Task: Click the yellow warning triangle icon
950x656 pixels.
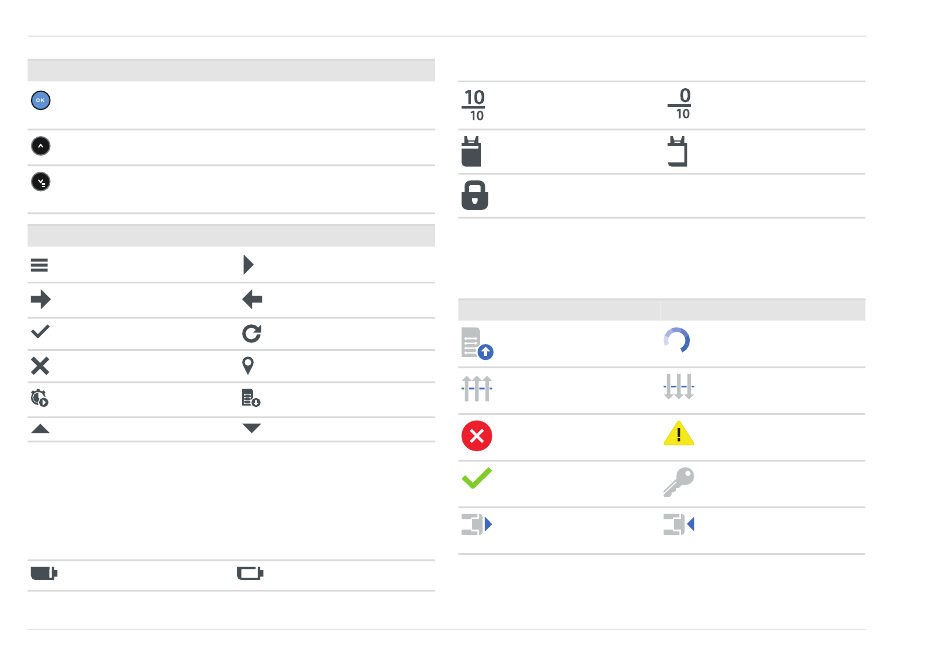Action: (x=678, y=437)
